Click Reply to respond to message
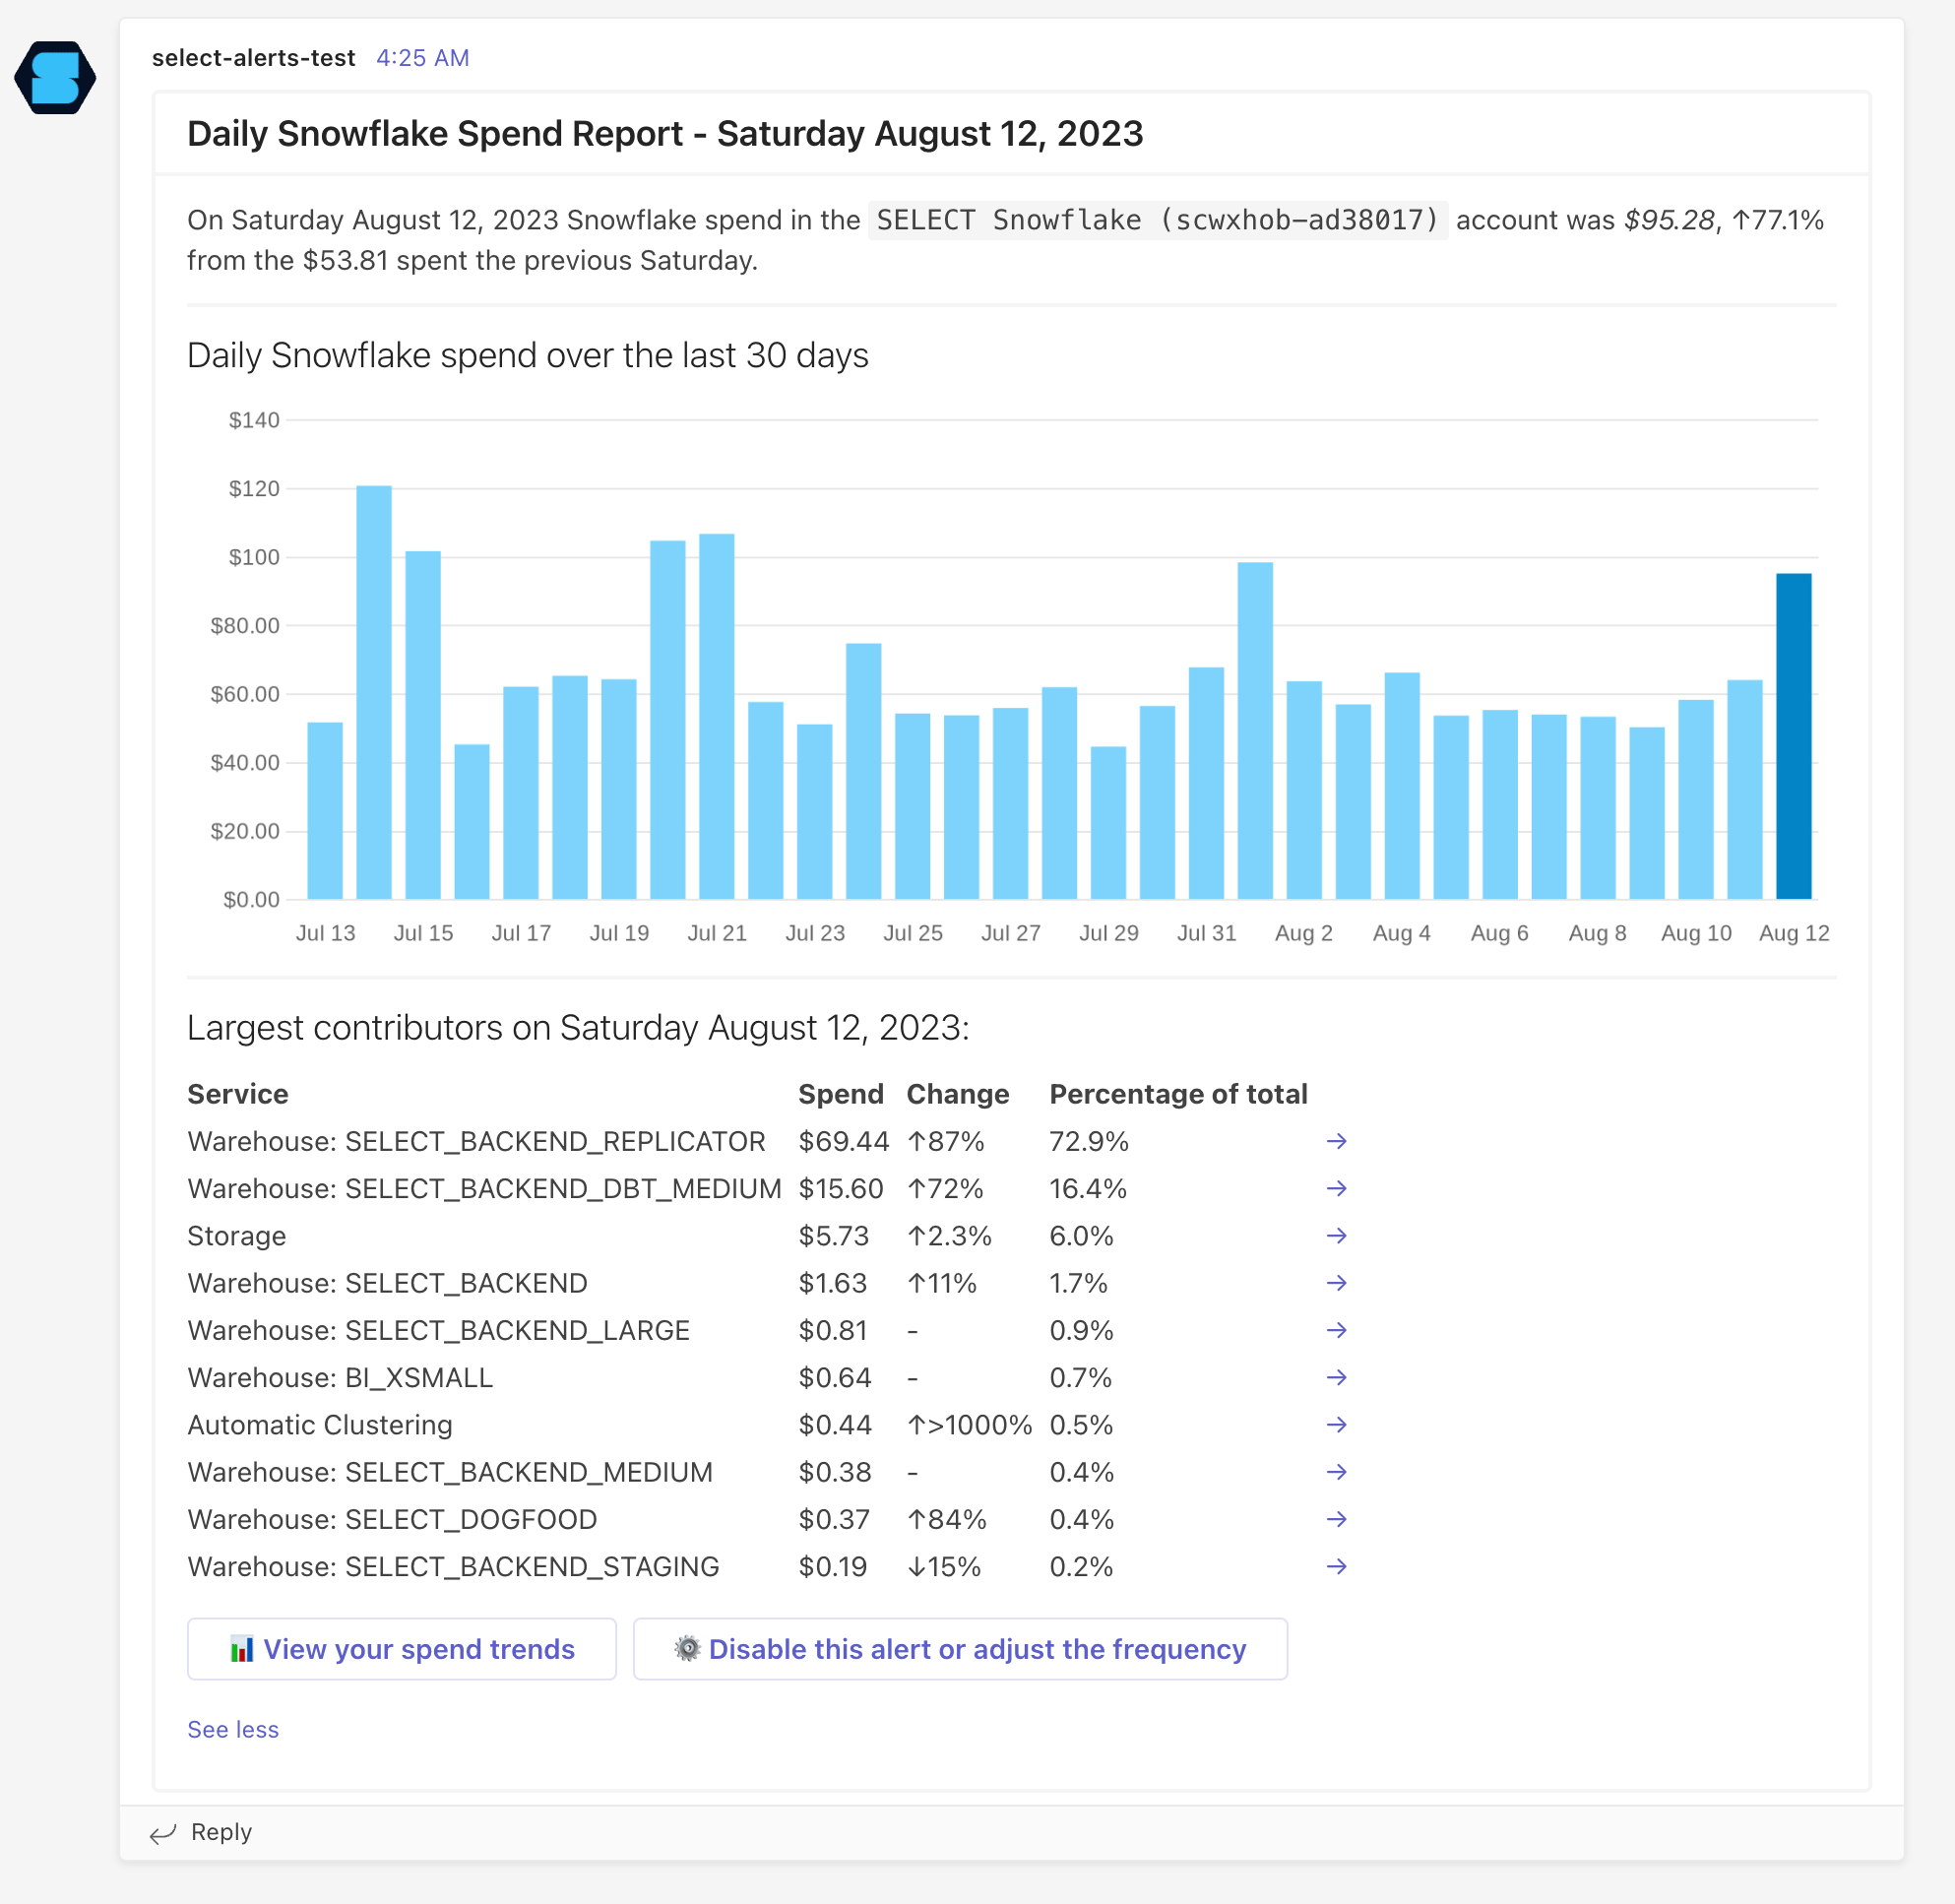 pyautogui.click(x=221, y=1832)
